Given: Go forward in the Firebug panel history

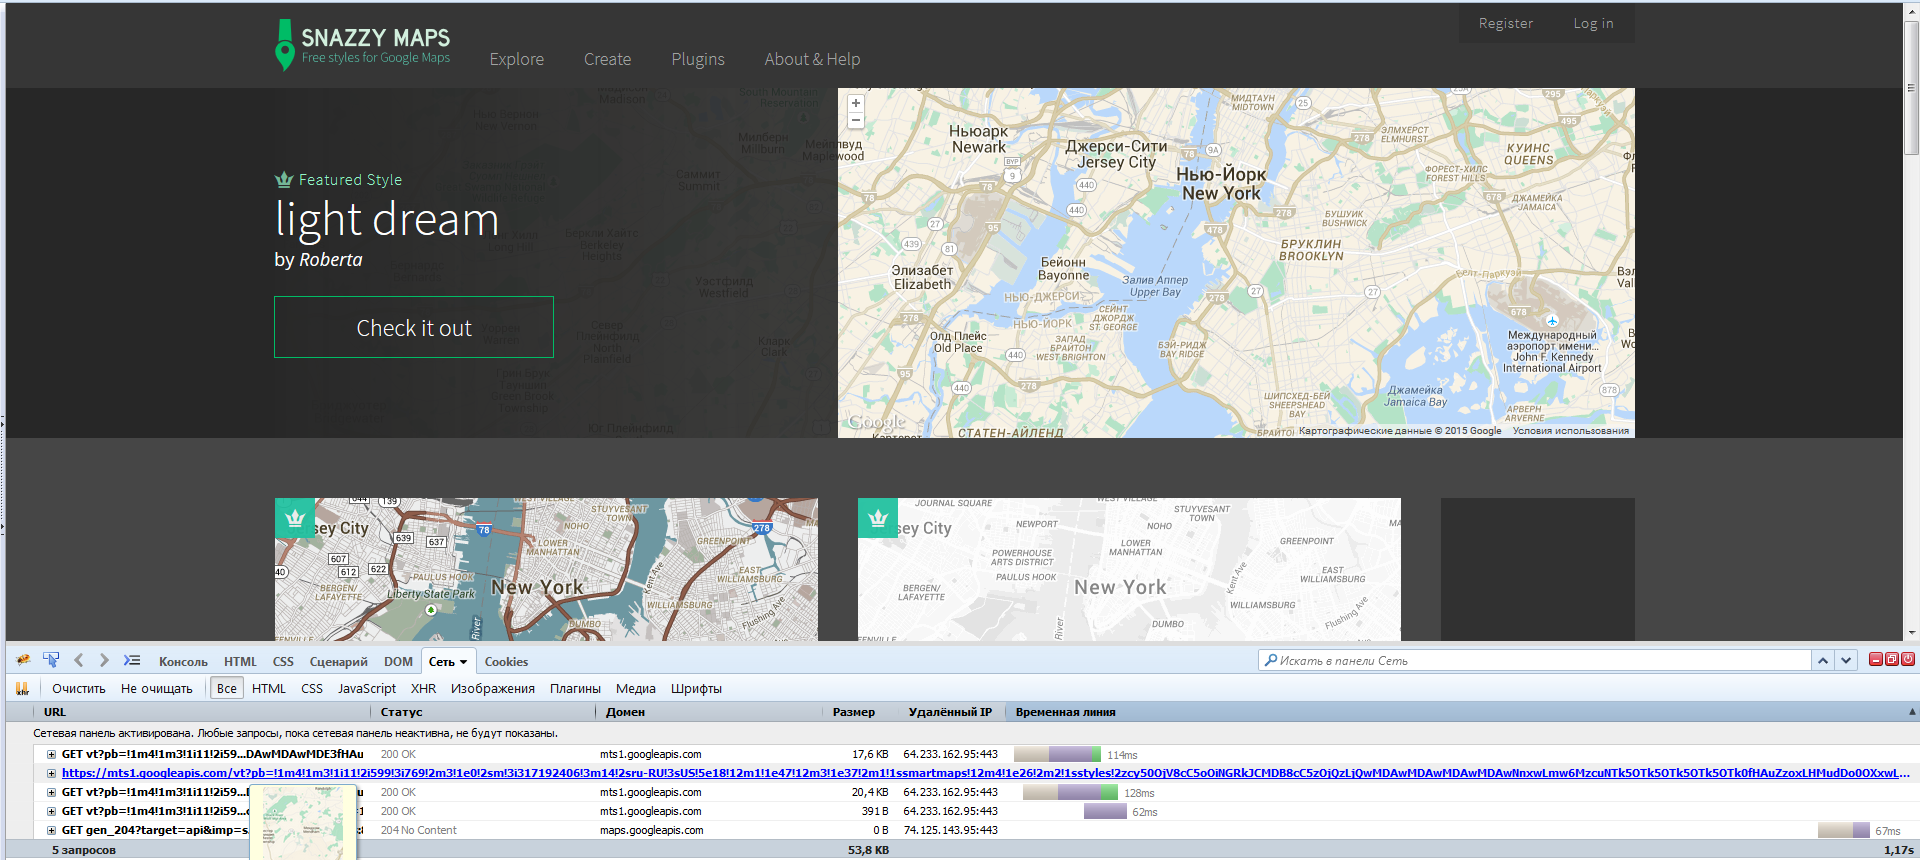Looking at the screenshot, I should [104, 660].
